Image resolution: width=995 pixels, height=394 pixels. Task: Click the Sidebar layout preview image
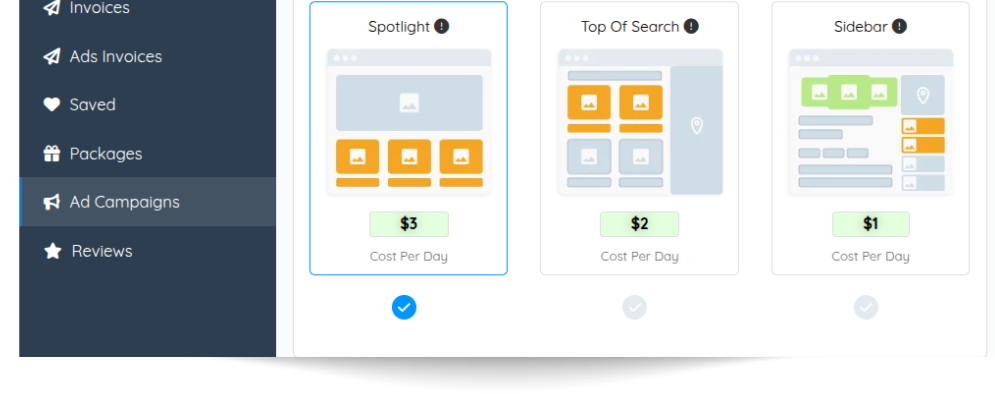[x=871, y=122]
